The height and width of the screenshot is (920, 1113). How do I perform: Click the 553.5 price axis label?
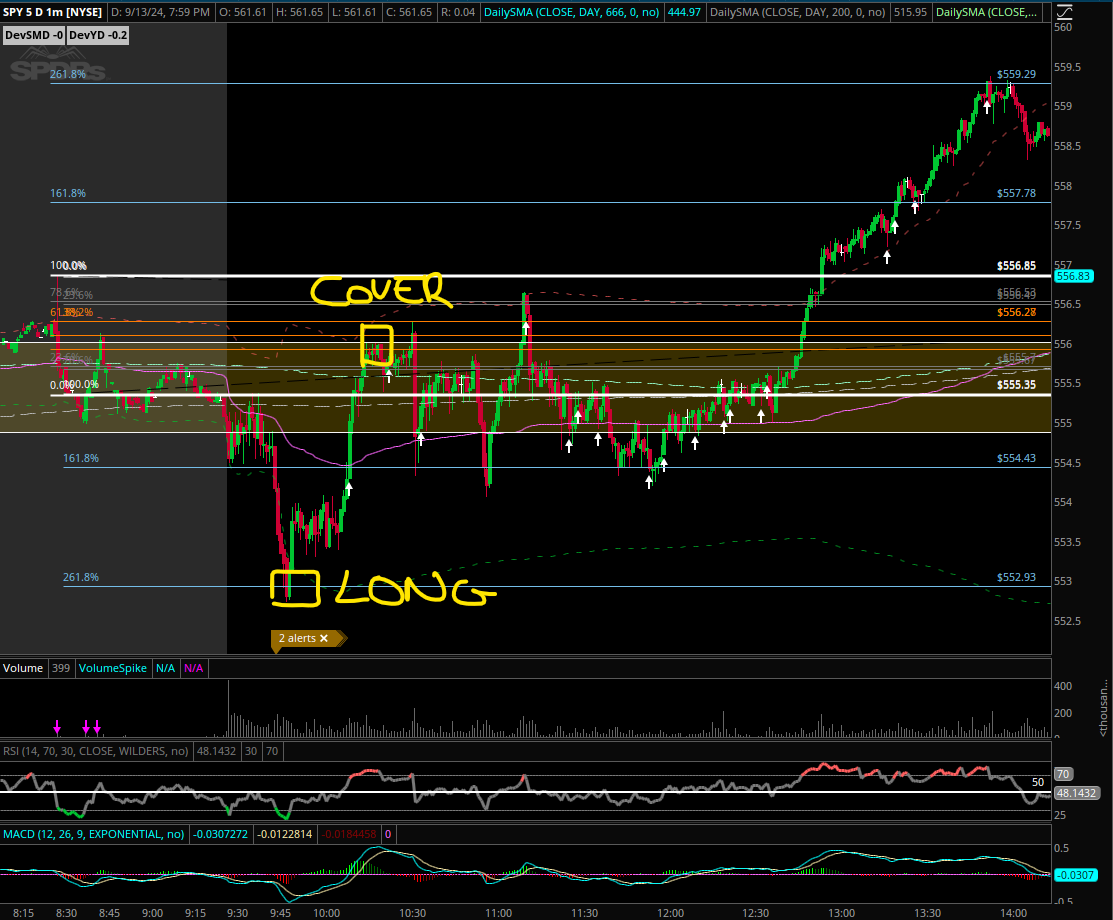1068,542
